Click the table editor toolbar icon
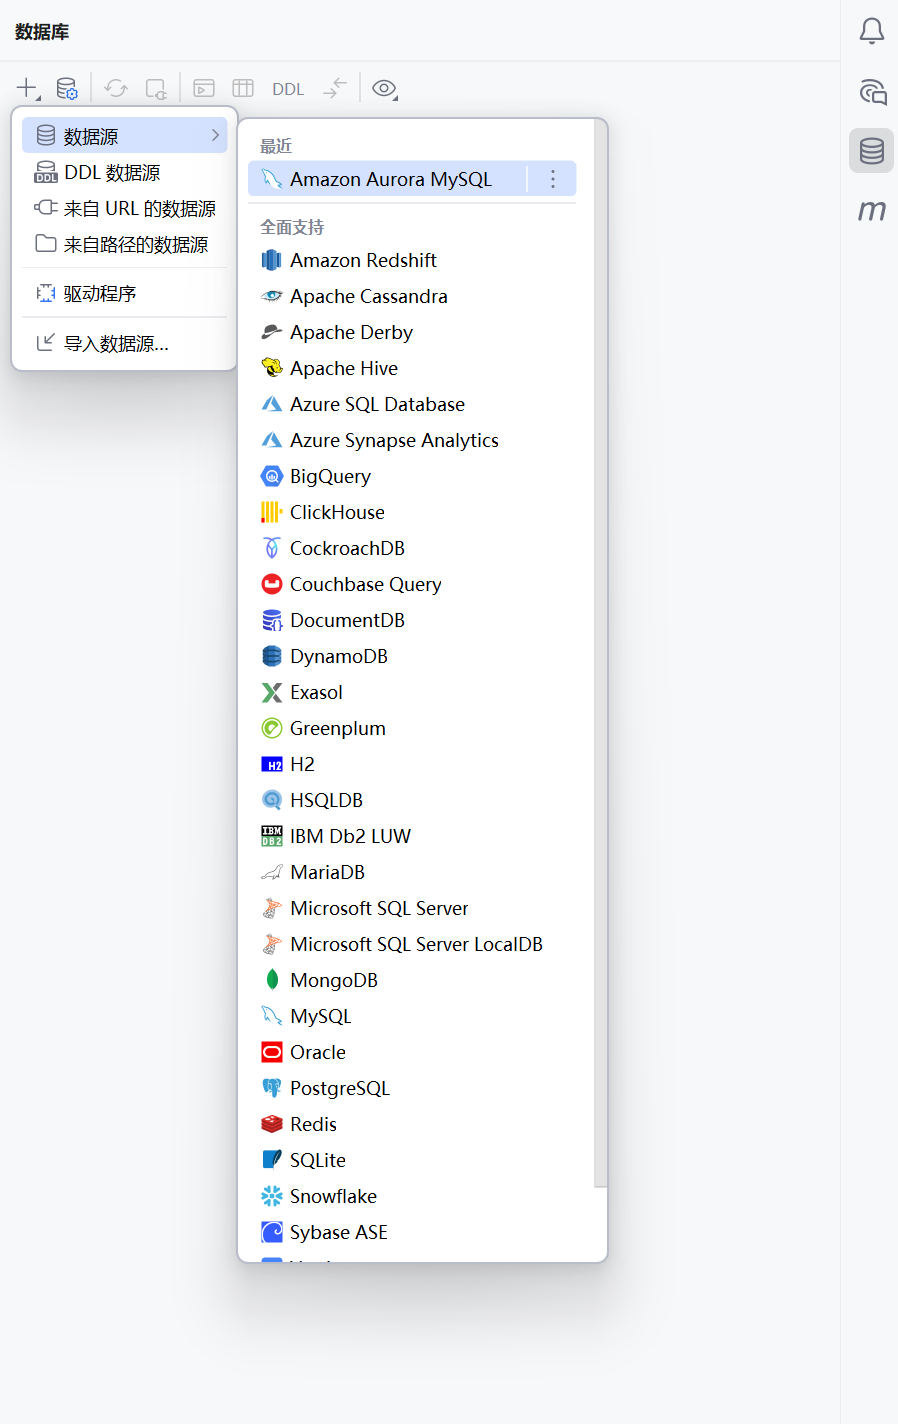Screen dimensions: 898x1424 (243, 88)
